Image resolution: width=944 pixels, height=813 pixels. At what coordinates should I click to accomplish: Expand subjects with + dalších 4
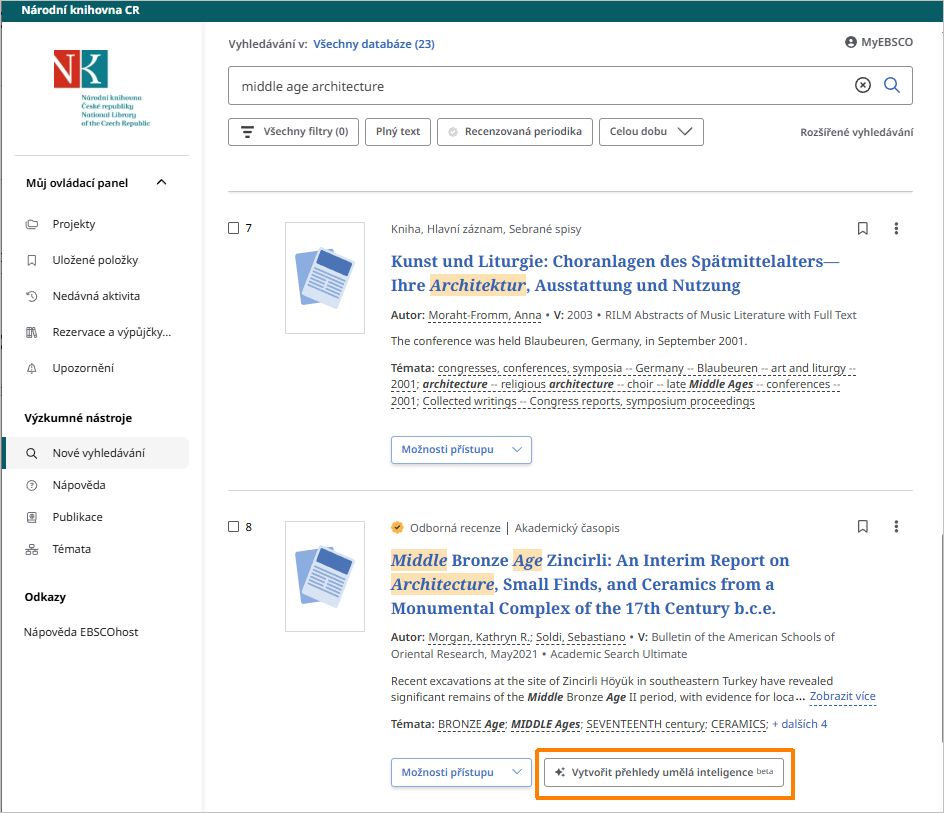800,724
